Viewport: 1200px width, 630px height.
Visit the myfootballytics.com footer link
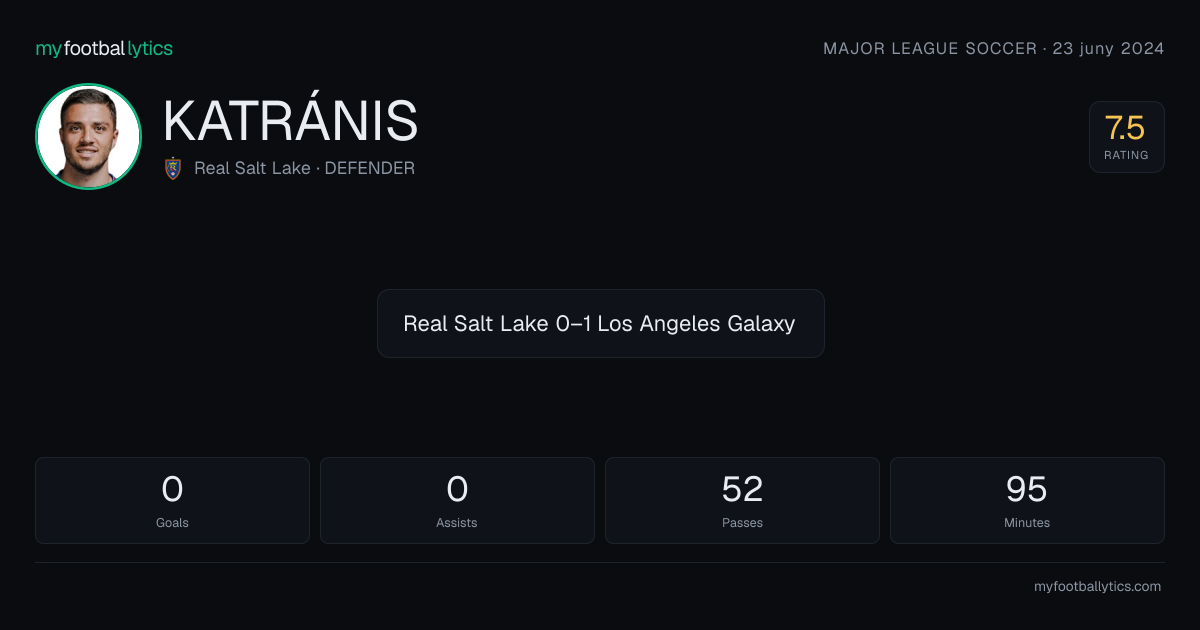(x=1097, y=587)
